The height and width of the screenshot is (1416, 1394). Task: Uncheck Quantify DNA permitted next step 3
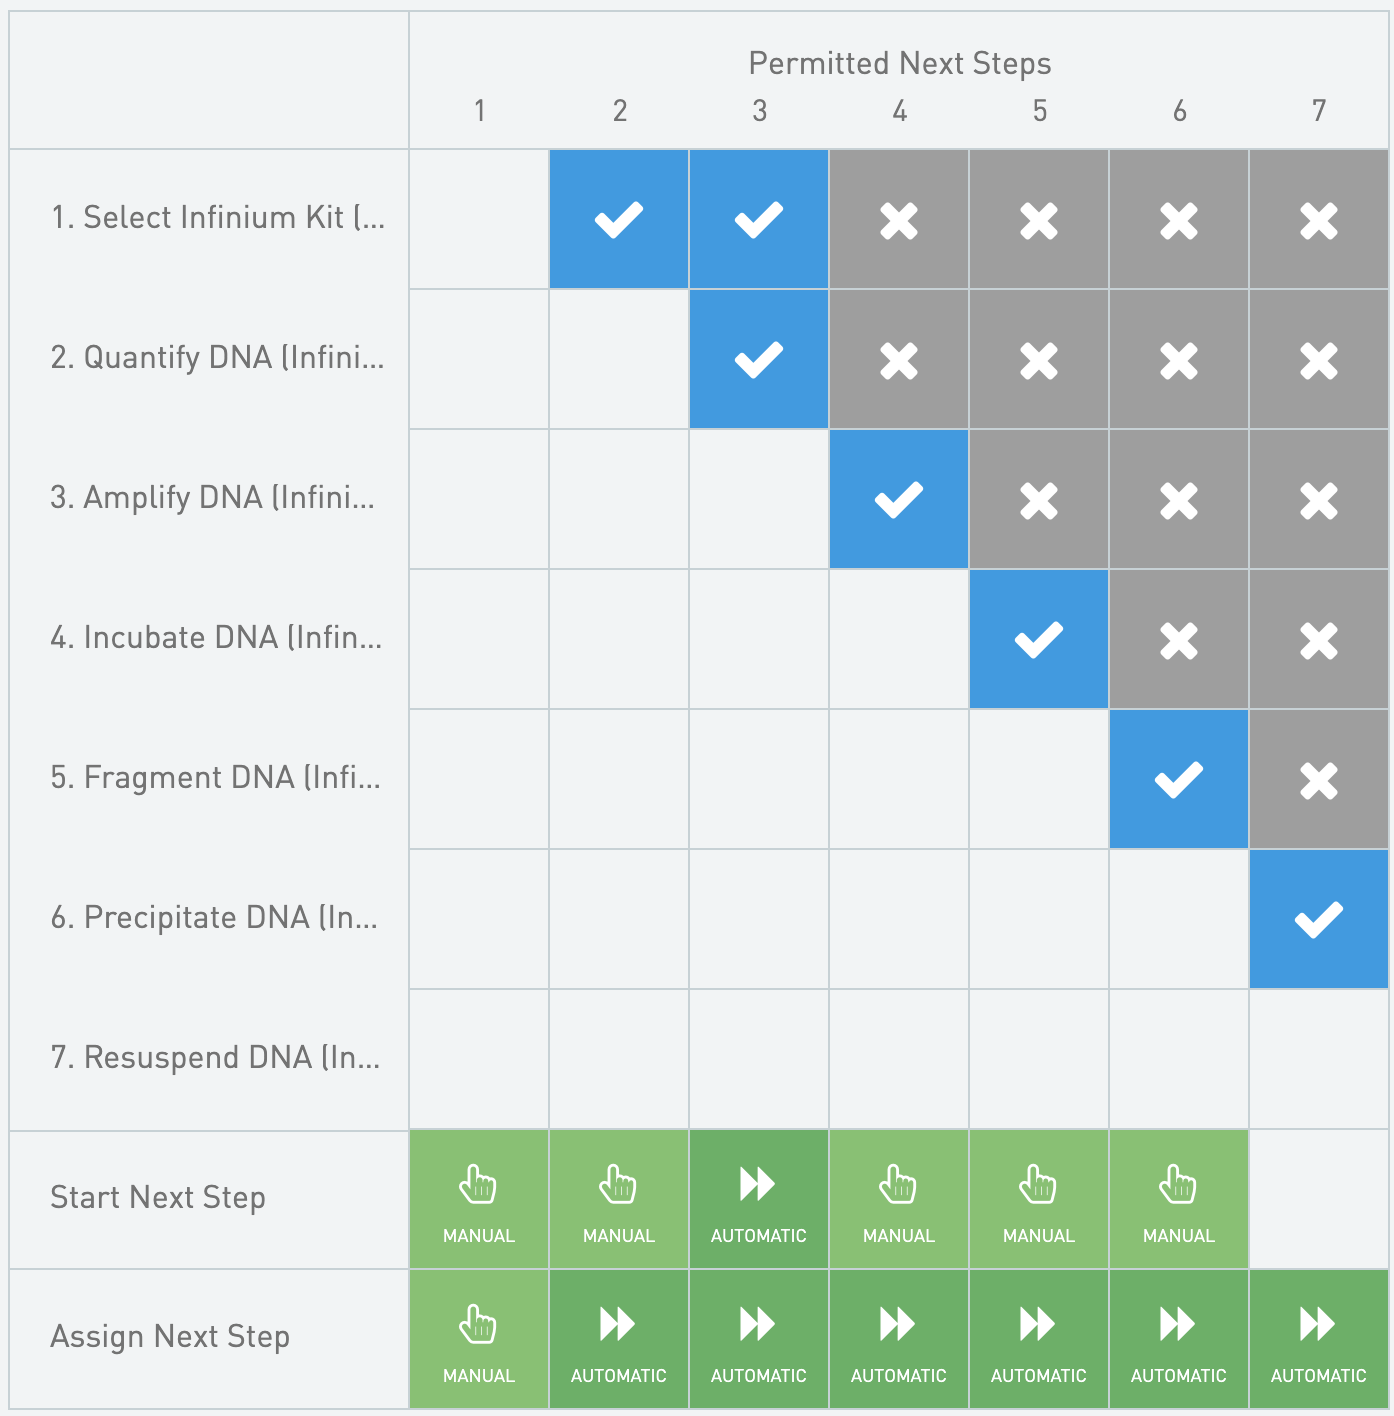(758, 359)
